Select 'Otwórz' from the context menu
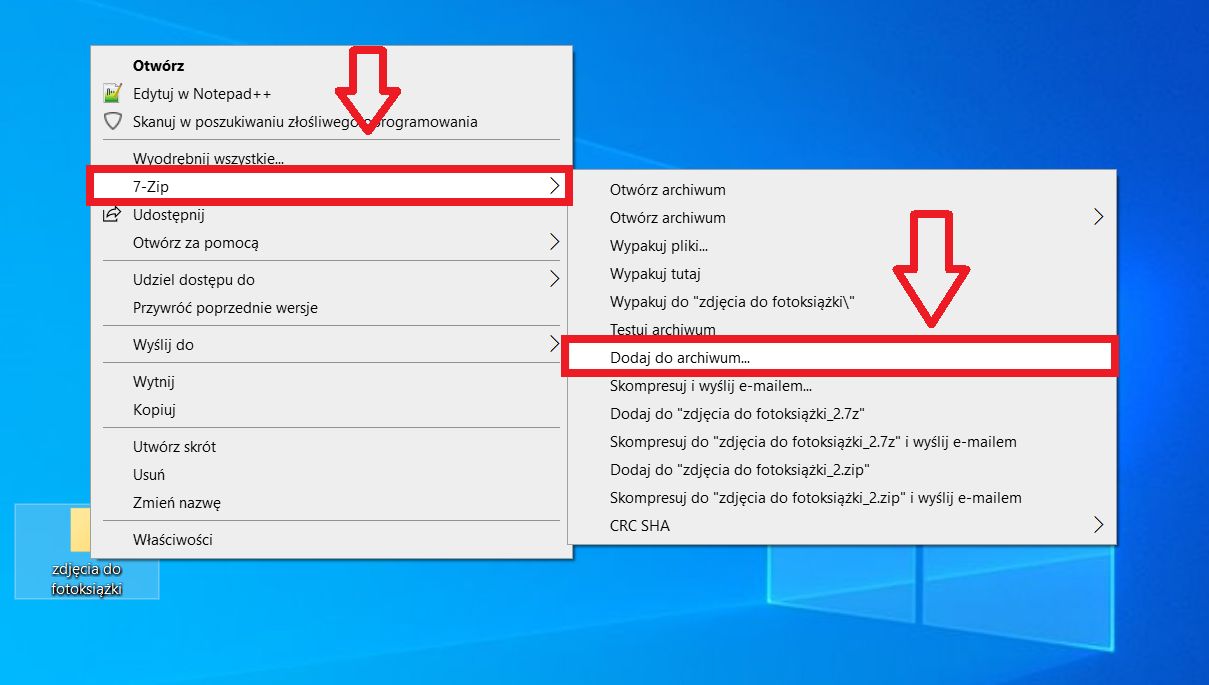 click(x=157, y=65)
